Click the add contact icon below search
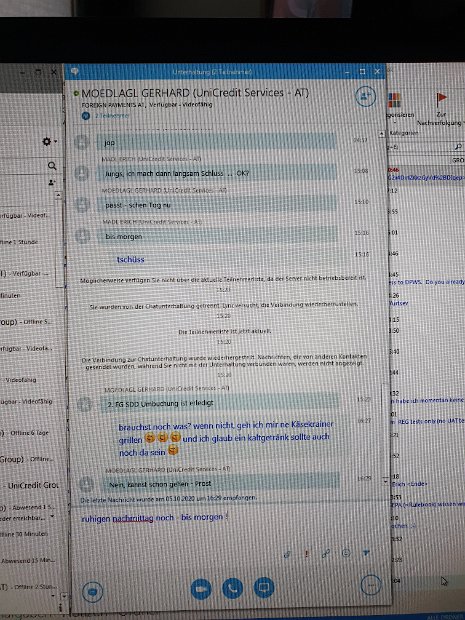 click(x=52, y=182)
